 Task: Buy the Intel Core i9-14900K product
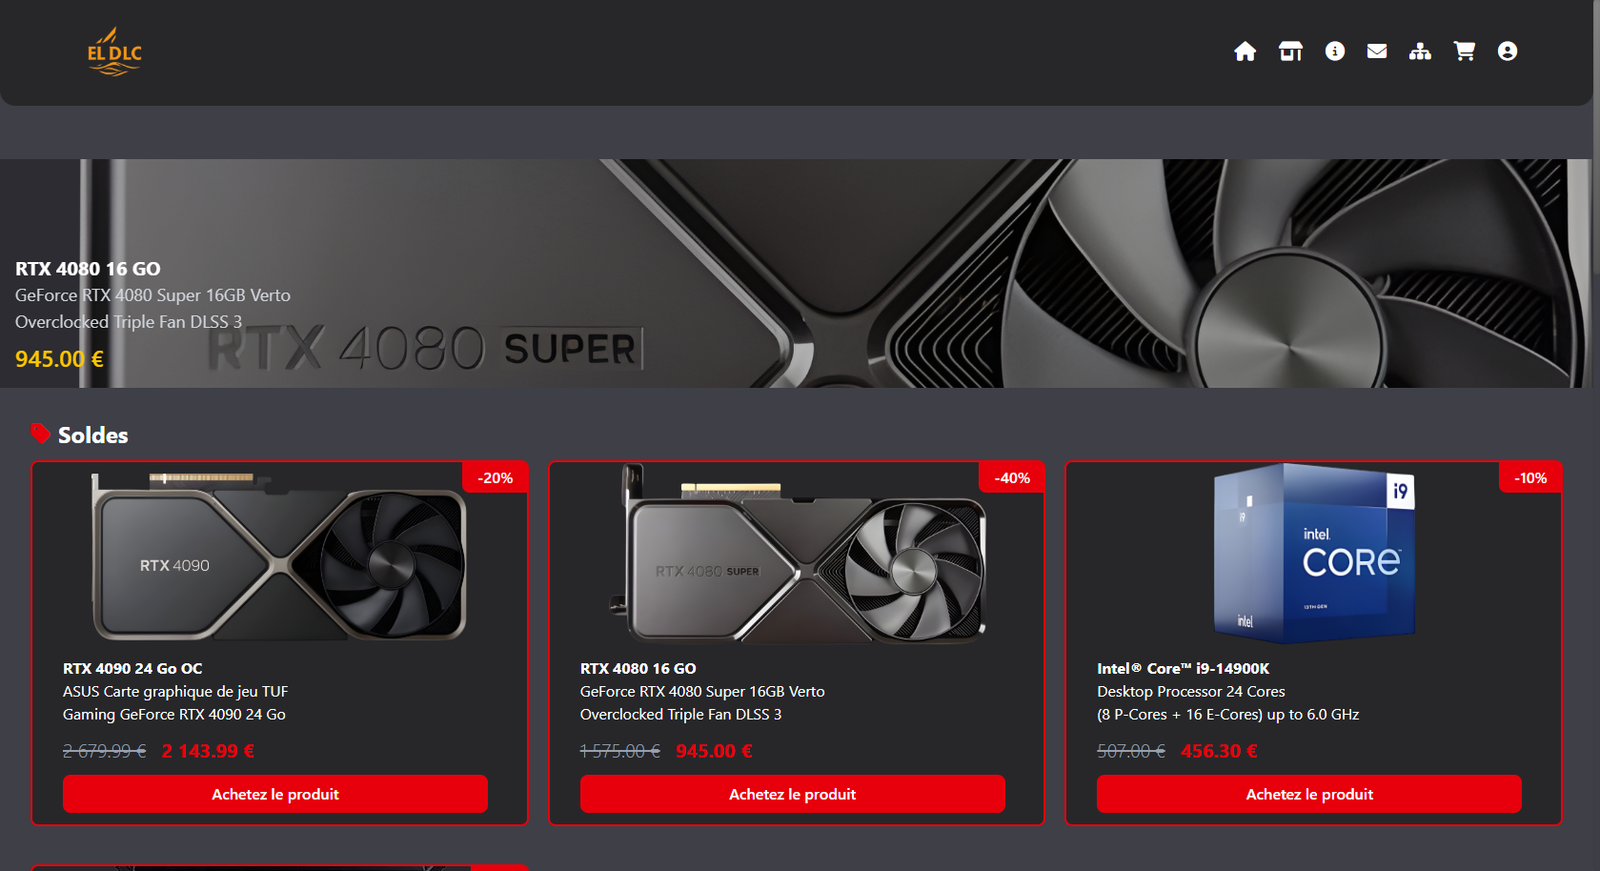tap(1309, 794)
